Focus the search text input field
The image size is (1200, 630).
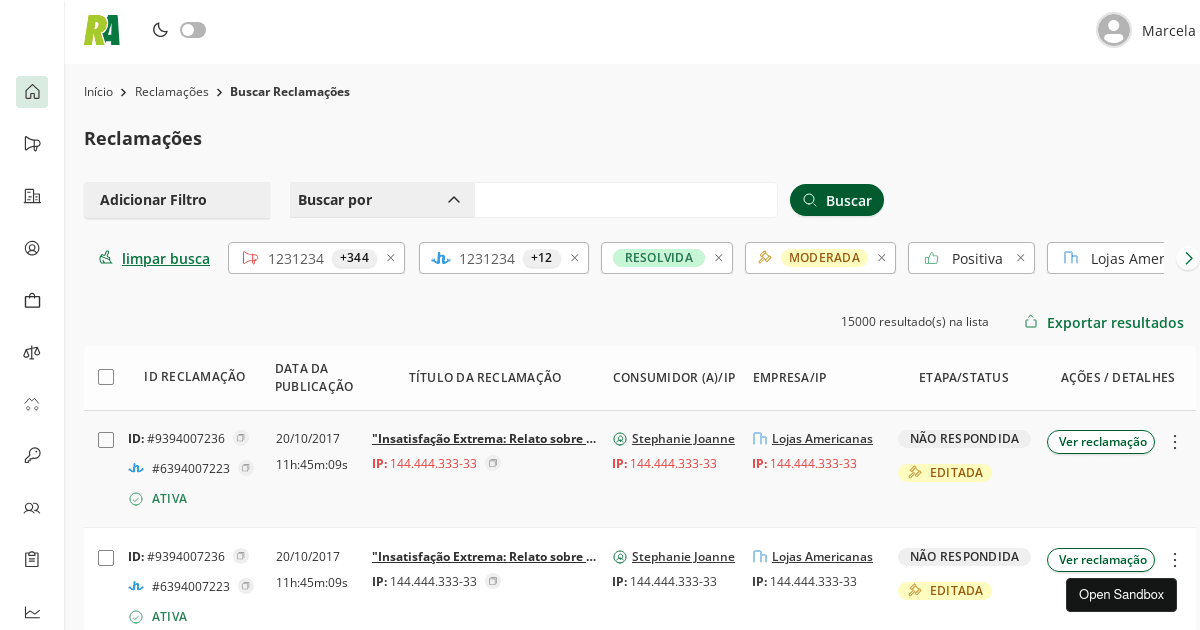626,200
